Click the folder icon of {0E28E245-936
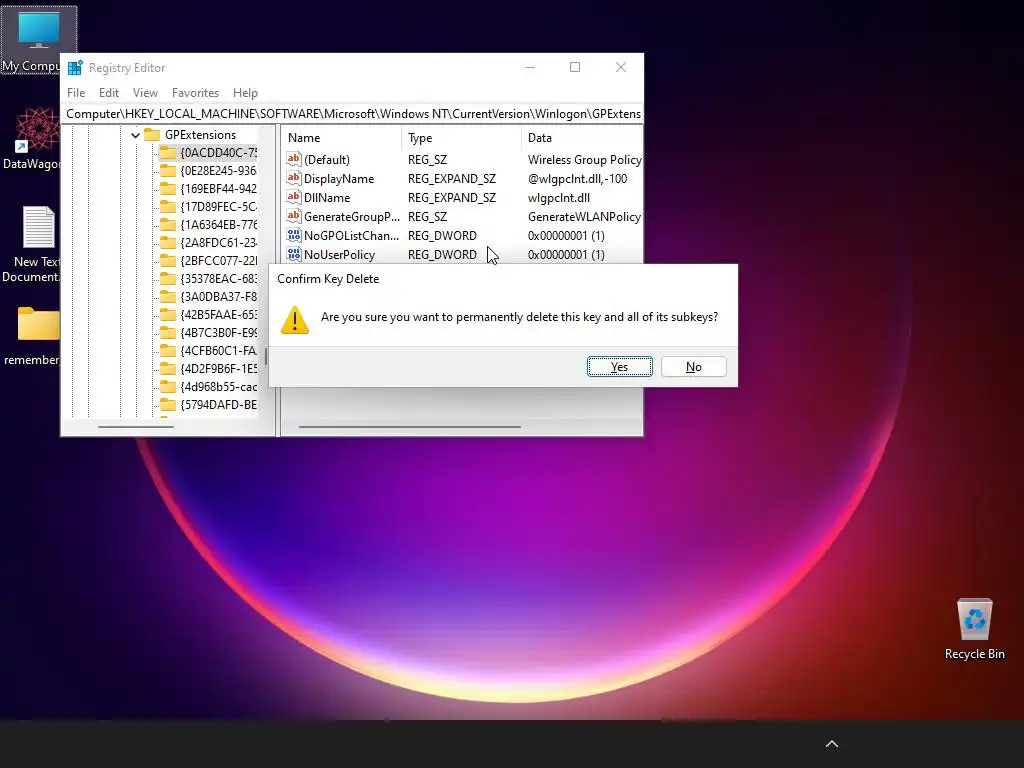Screen dimensions: 1024x768 [168, 170]
